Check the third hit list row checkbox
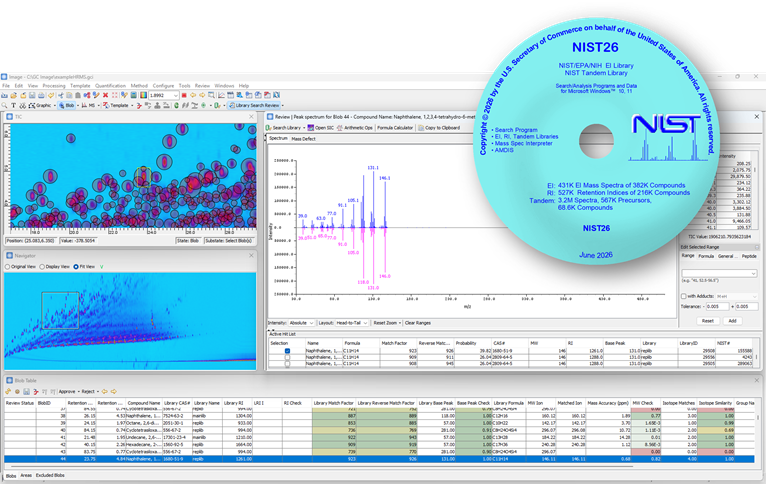 click(287, 363)
